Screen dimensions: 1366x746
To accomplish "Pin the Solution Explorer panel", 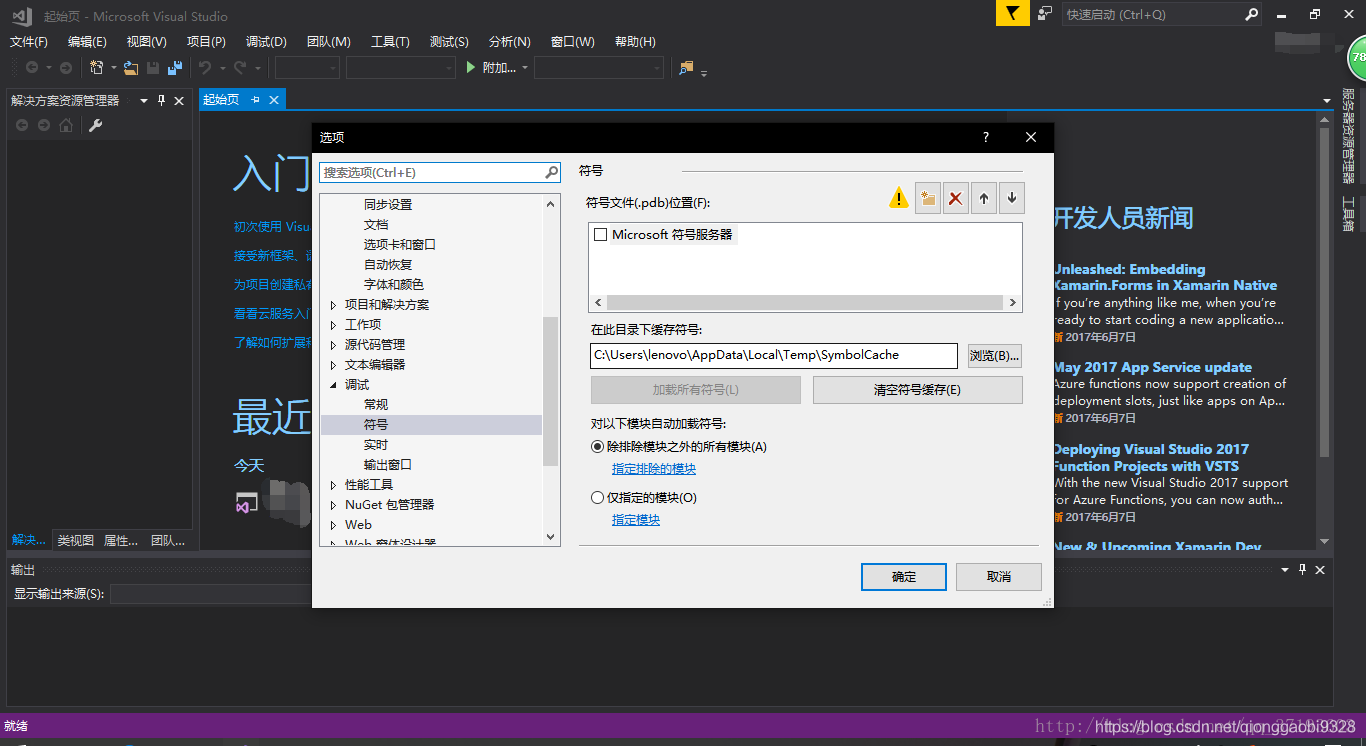I will (x=162, y=100).
